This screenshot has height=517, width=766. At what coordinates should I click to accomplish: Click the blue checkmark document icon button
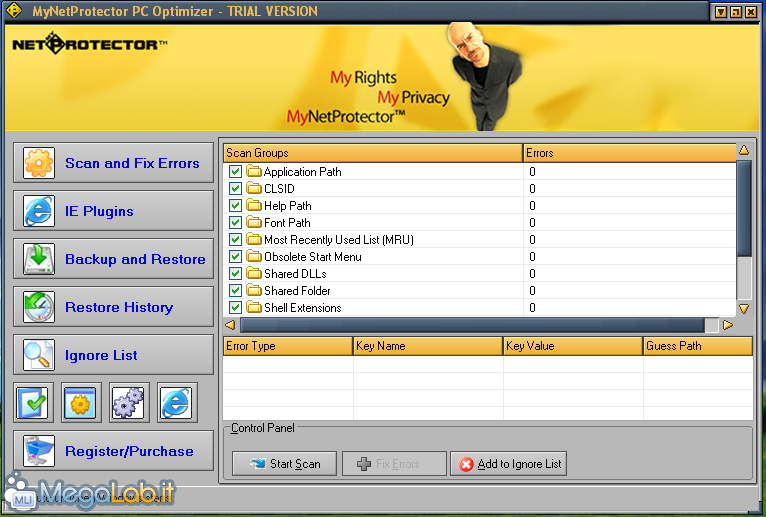pos(33,402)
